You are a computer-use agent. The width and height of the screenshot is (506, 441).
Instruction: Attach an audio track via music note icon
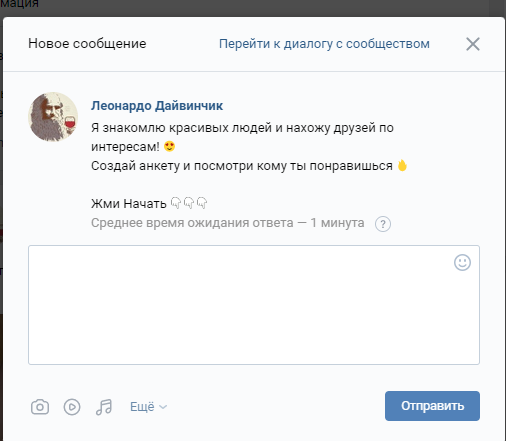pyautogui.click(x=104, y=407)
